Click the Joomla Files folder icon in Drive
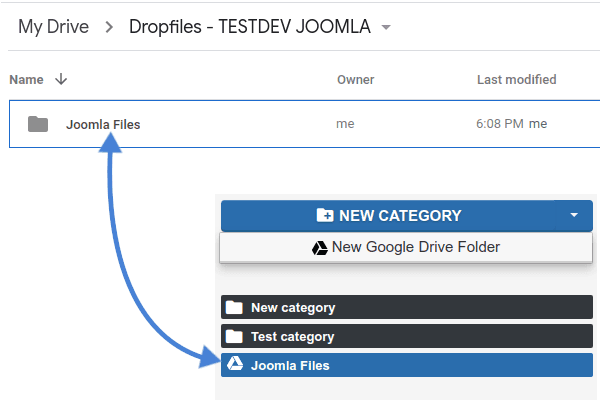The image size is (600, 400). pos(38,124)
